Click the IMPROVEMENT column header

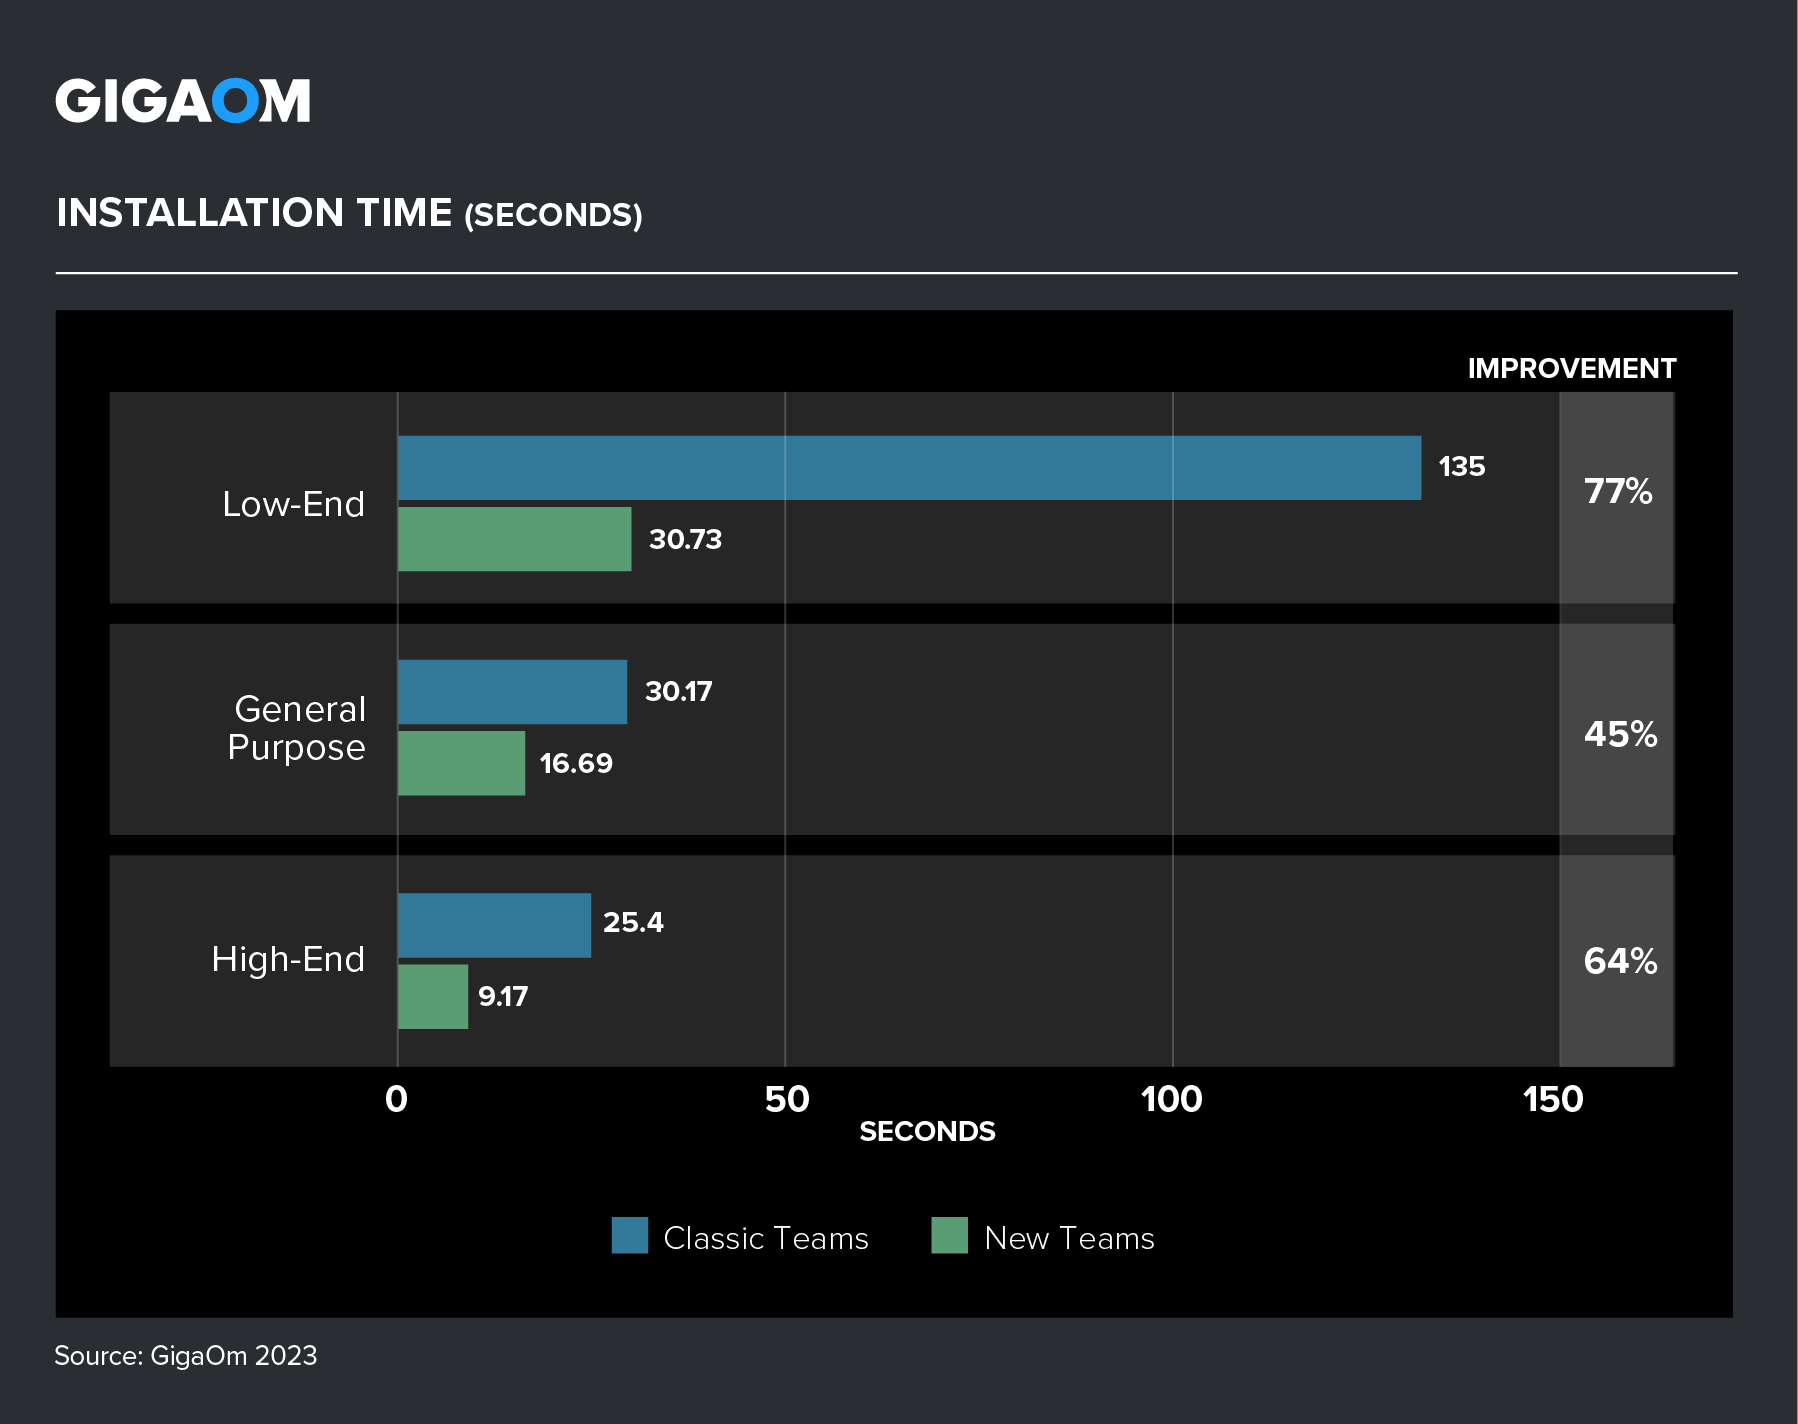point(1570,368)
